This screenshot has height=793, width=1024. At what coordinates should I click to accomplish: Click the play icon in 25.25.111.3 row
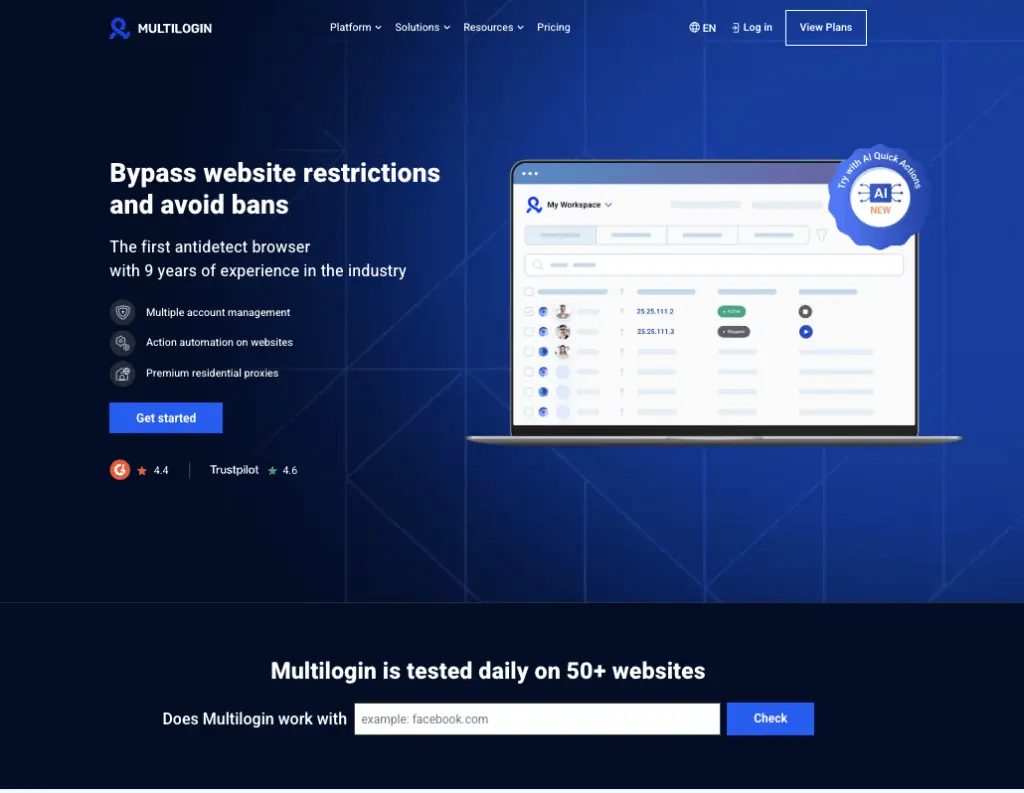coord(805,332)
